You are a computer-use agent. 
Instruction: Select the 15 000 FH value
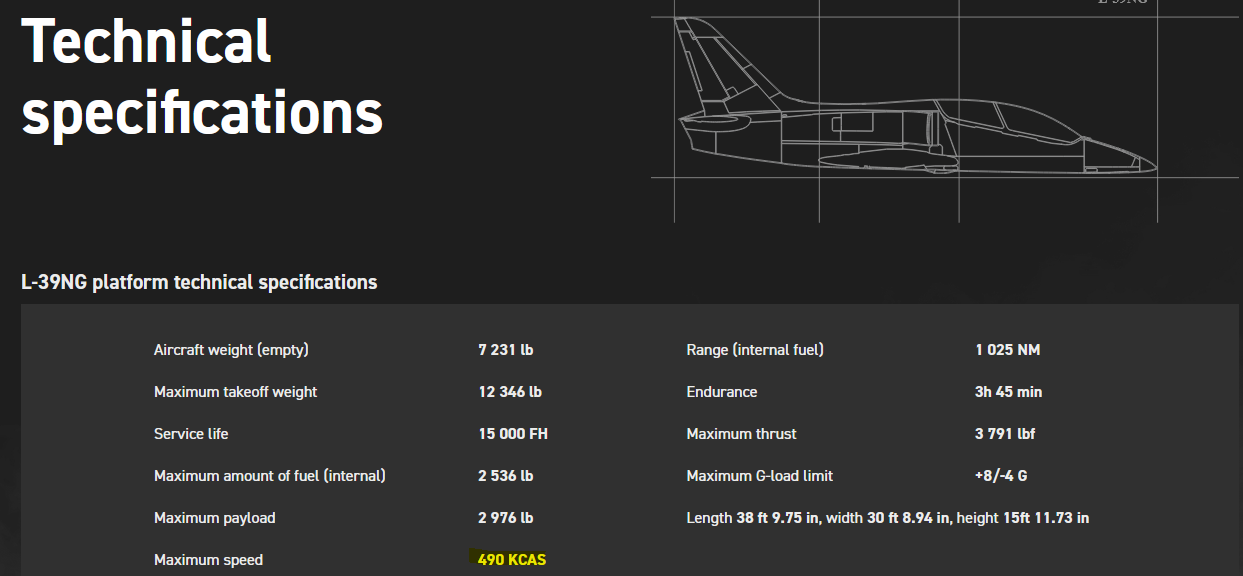[x=513, y=434]
